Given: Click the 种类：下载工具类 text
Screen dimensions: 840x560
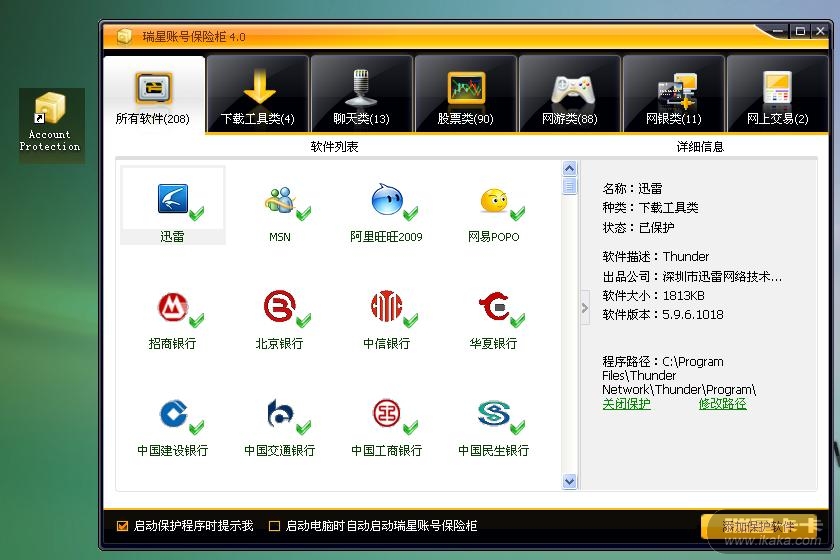Looking at the screenshot, I should pyautogui.click(x=650, y=208).
